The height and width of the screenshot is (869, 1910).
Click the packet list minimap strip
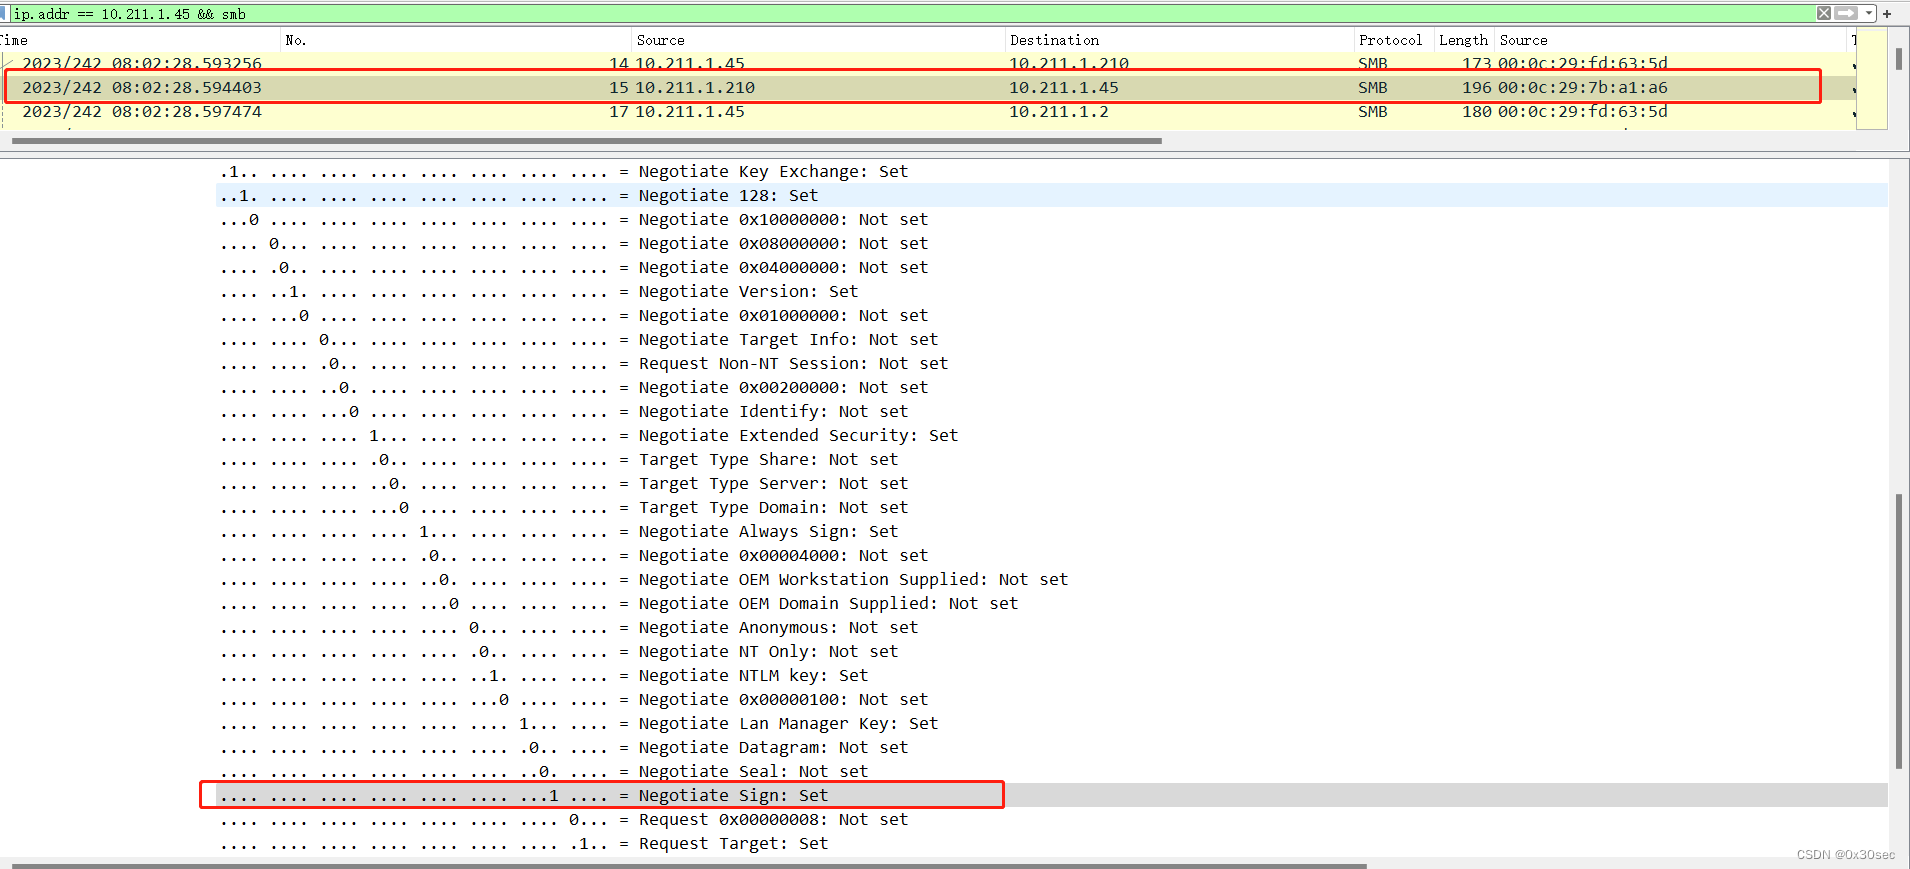tap(1872, 79)
